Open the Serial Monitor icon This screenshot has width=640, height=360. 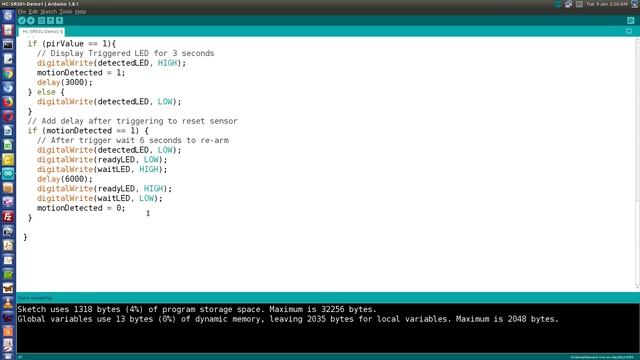coord(631,20)
